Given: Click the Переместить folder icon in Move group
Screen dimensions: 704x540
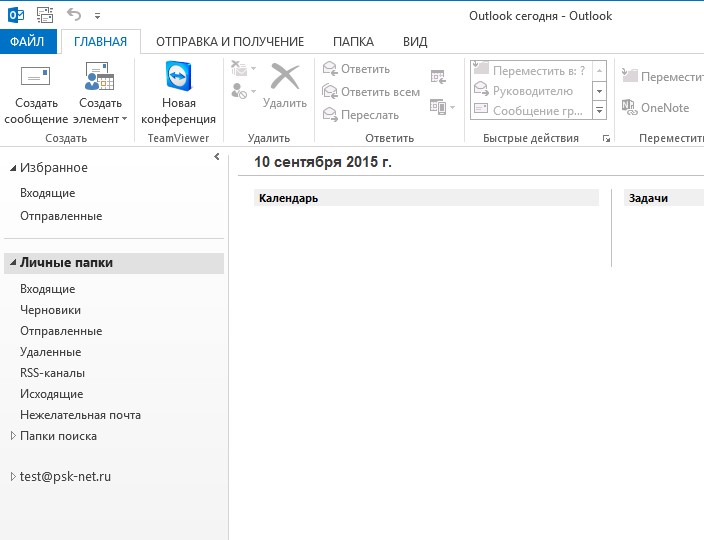Looking at the screenshot, I should 629,75.
